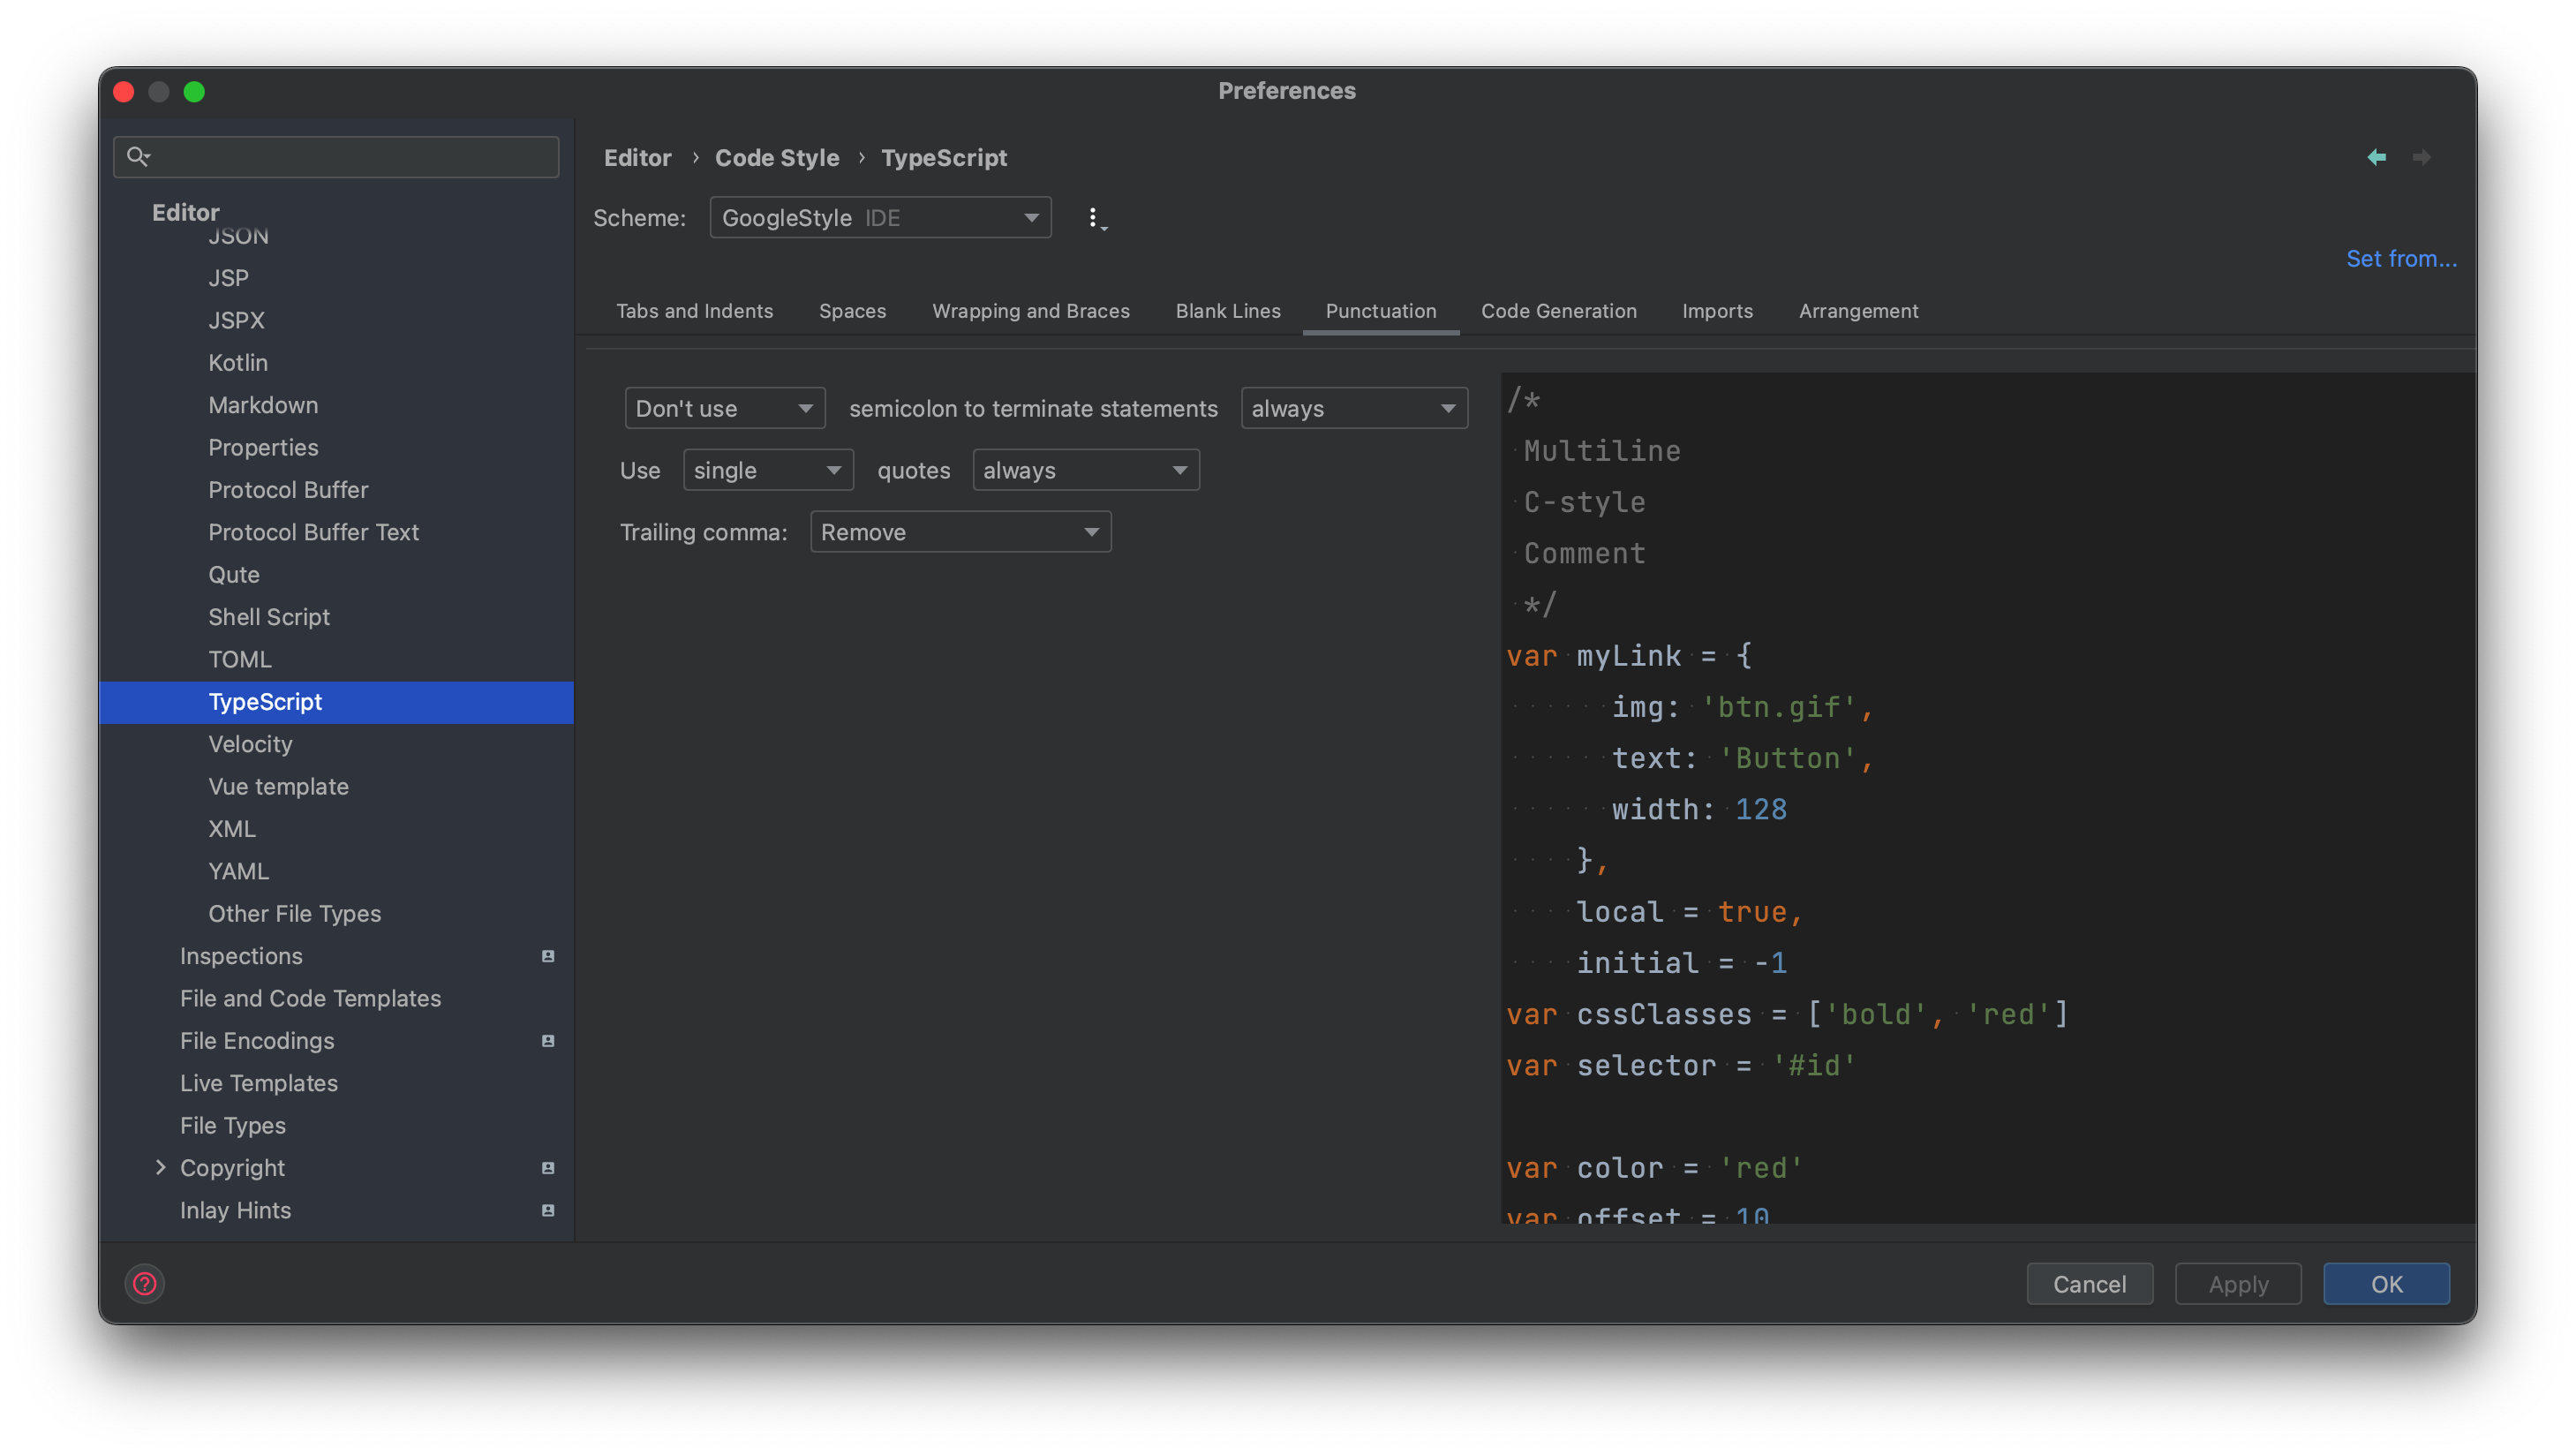The height and width of the screenshot is (1455, 2576).
Task: Click the search magnifier icon in settings sidebar
Action: coord(139,156)
